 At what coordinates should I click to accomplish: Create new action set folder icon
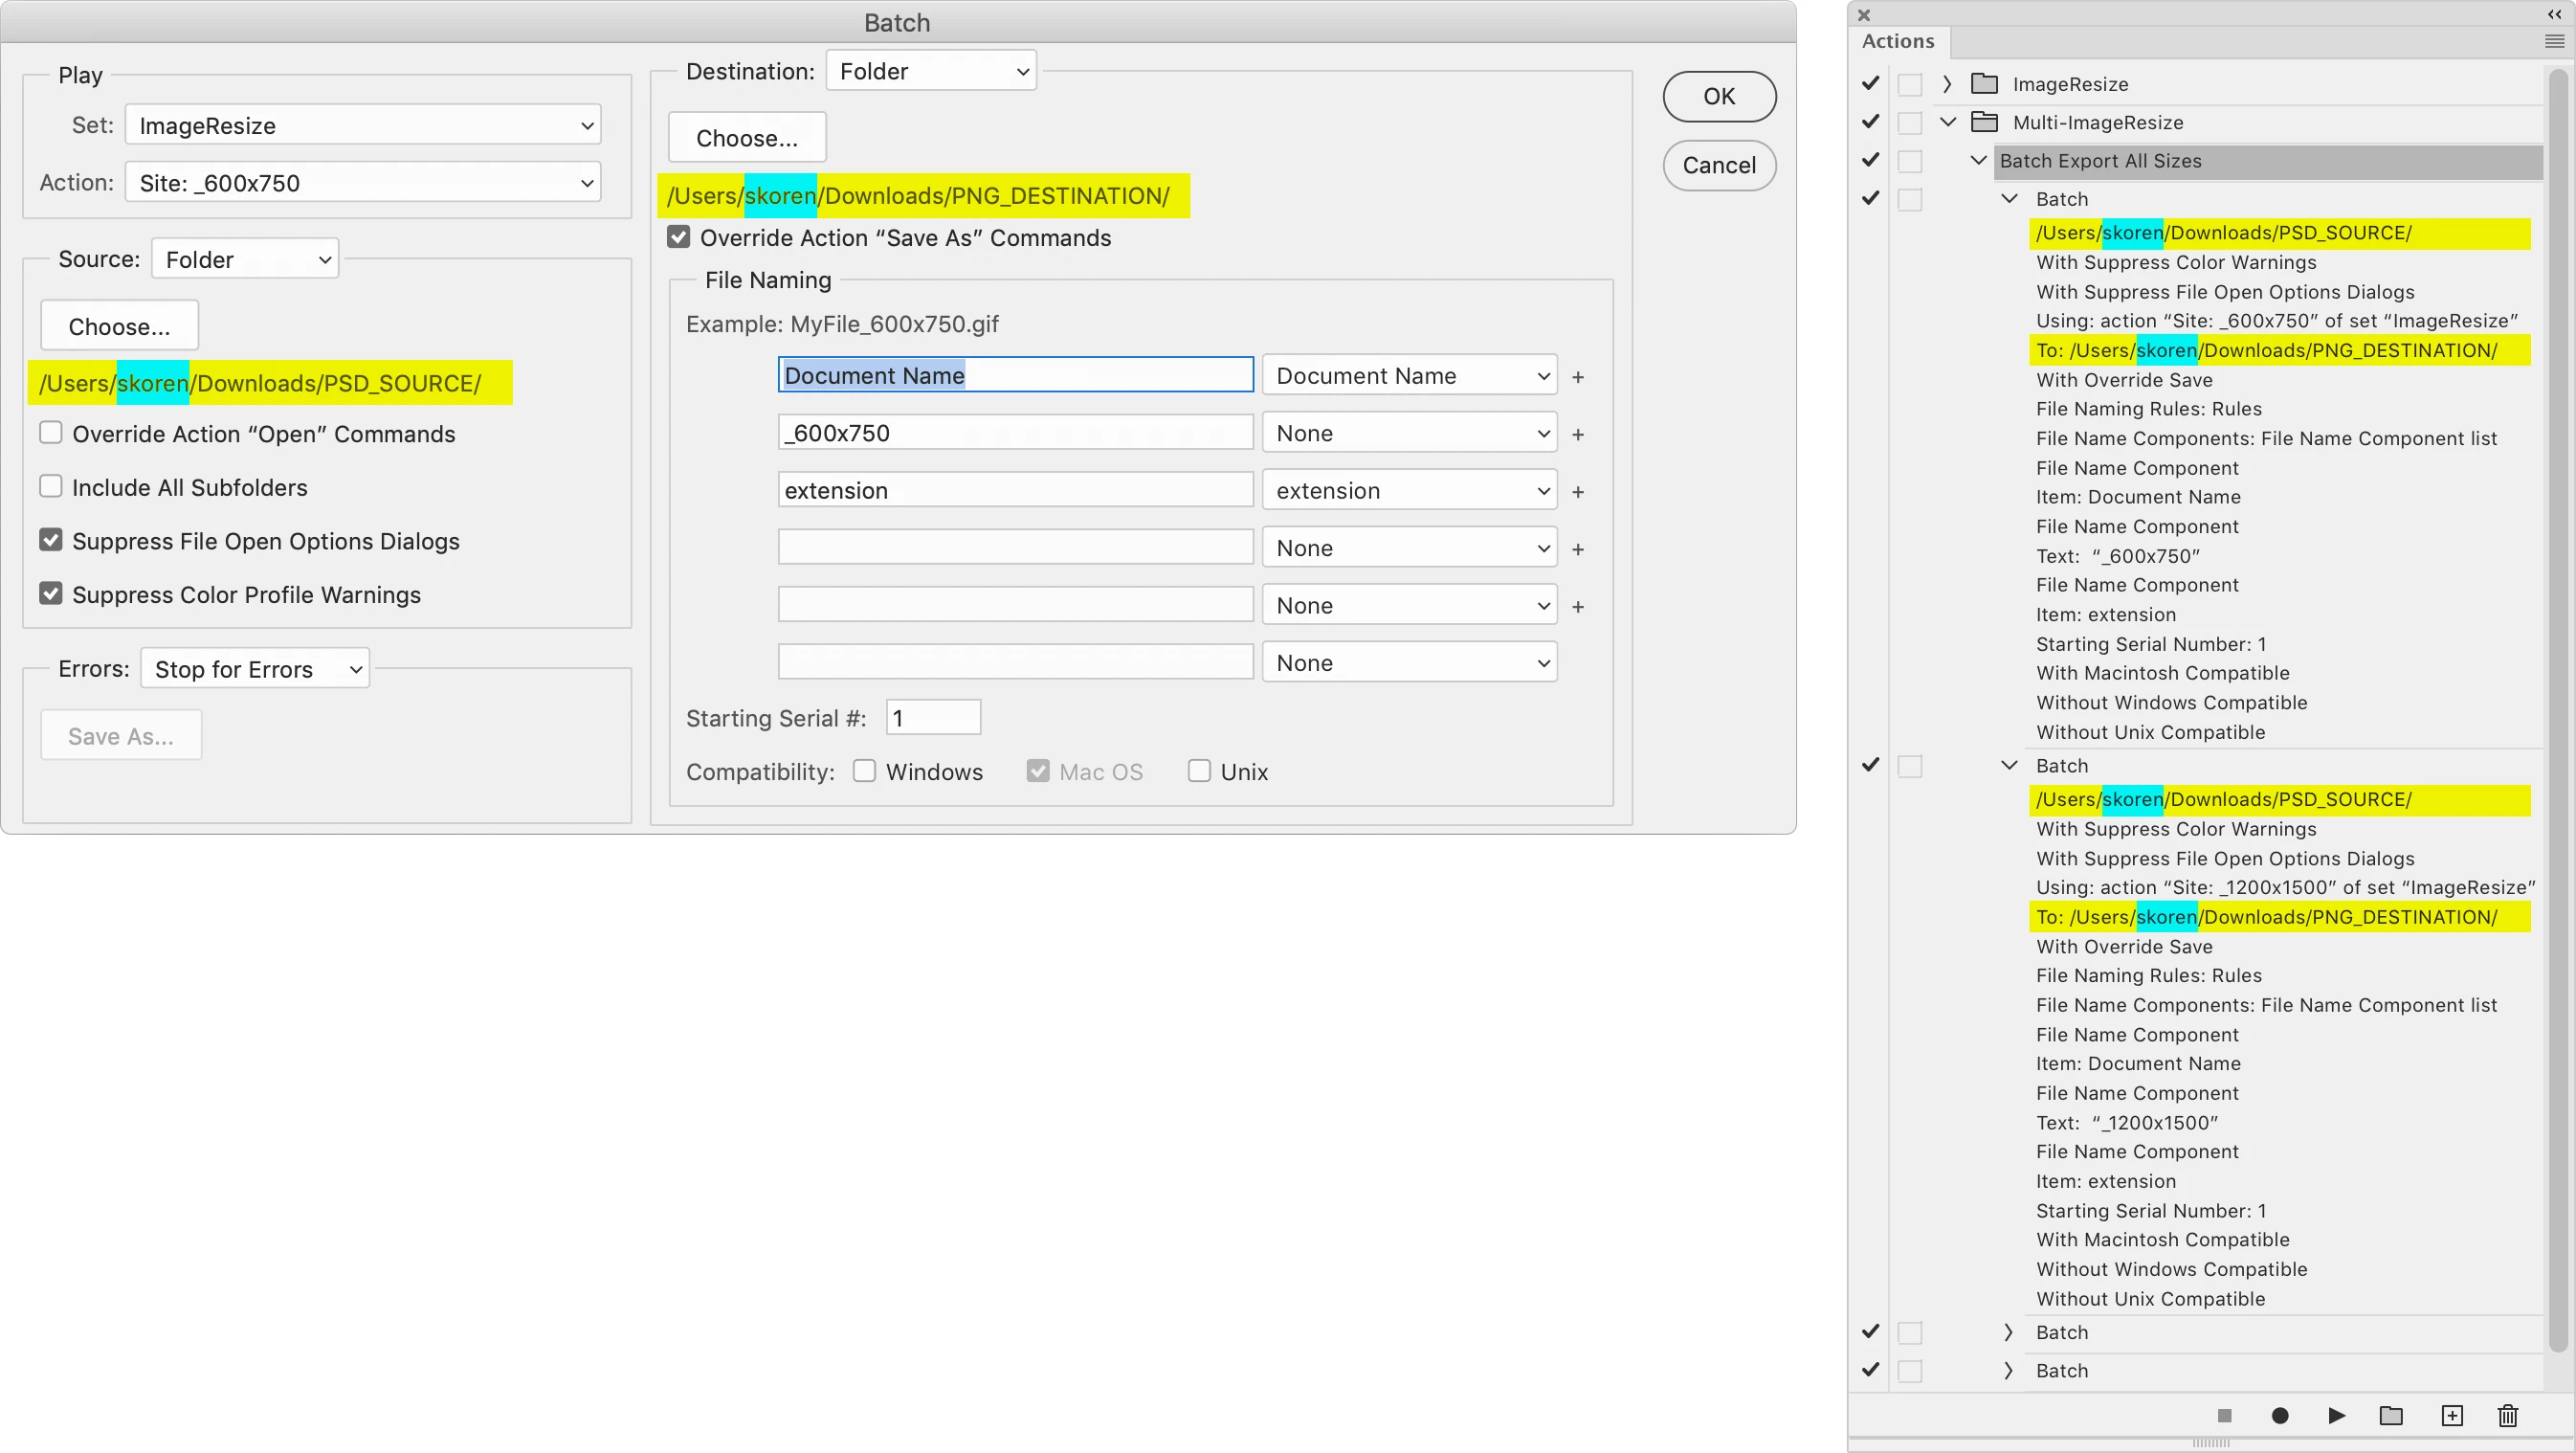click(x=2391, y=1415)
